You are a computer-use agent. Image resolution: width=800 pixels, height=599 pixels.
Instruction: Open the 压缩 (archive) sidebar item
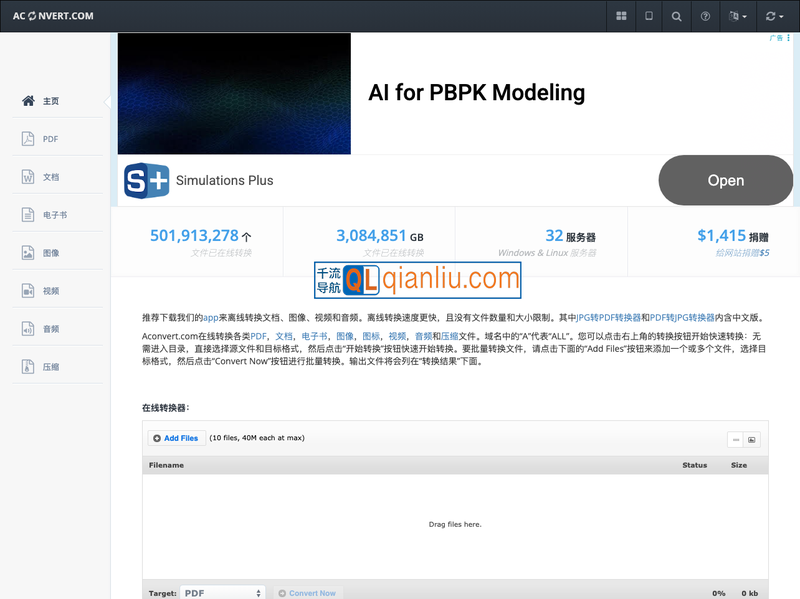(50, 367)
